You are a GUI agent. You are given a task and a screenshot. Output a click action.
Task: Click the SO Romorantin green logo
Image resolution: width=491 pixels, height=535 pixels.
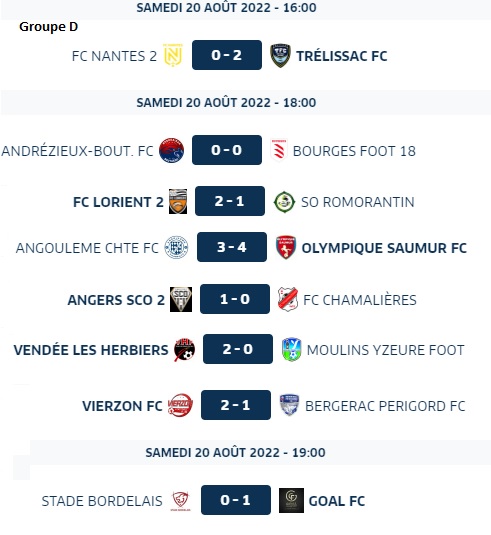click(x=284, y=202)
